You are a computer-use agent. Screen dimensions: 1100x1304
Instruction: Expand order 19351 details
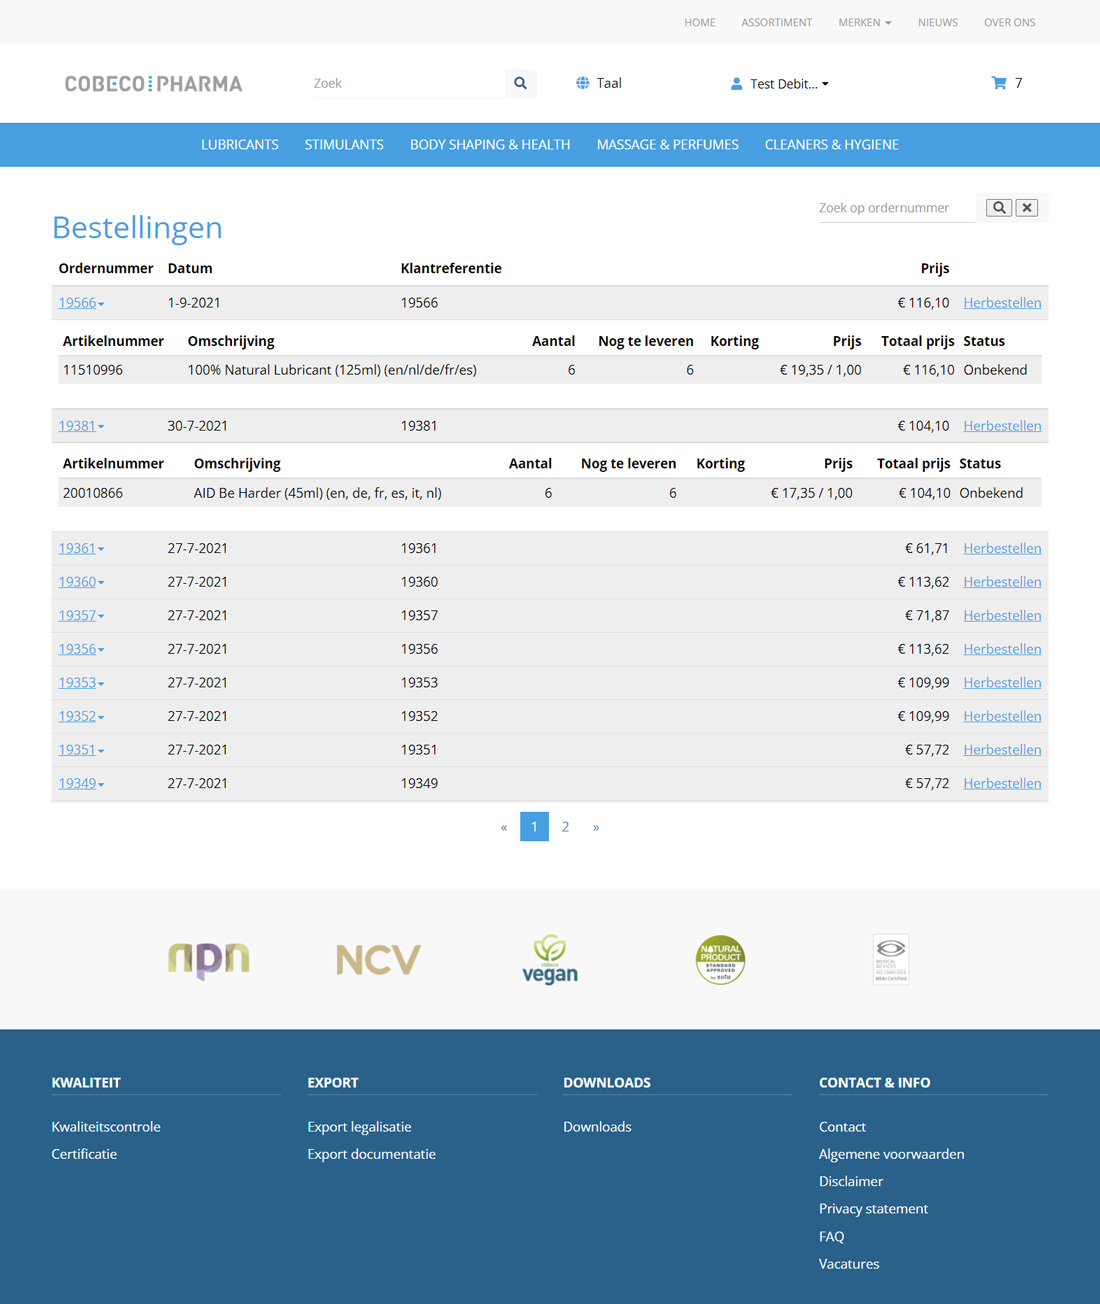81,749
